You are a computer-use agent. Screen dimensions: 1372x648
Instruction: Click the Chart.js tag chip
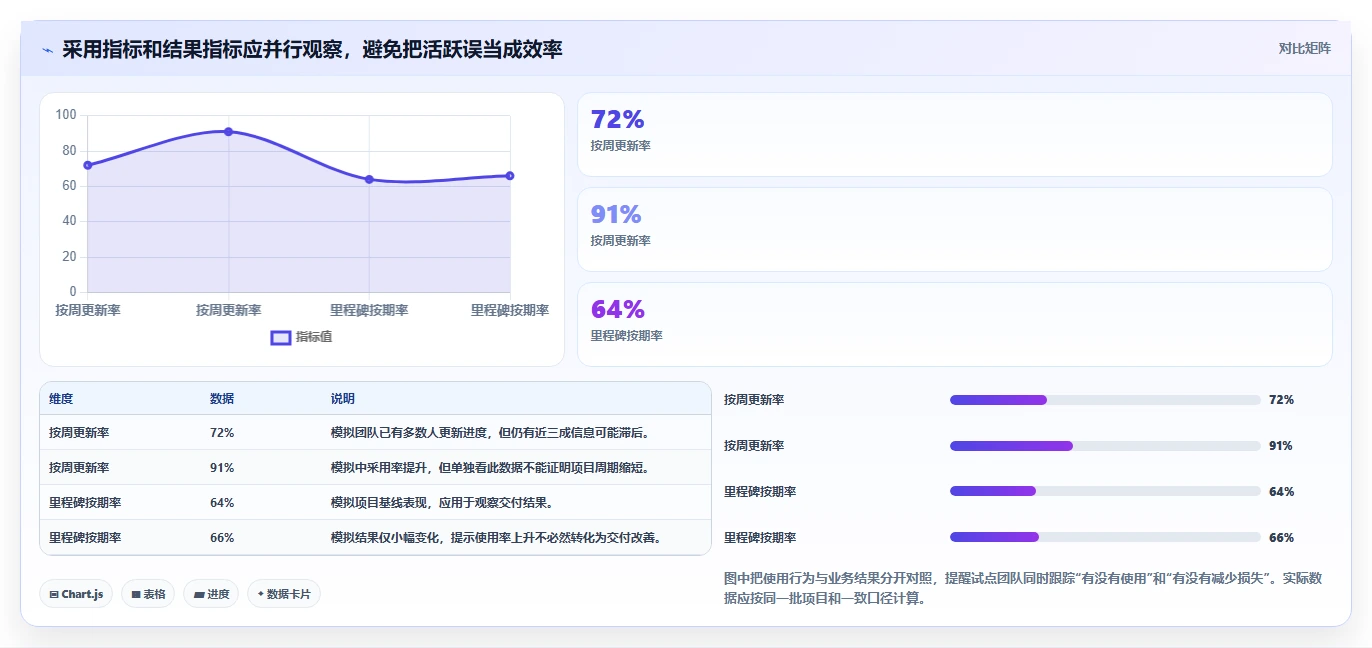pyautogui.click(x=76, y=594)
